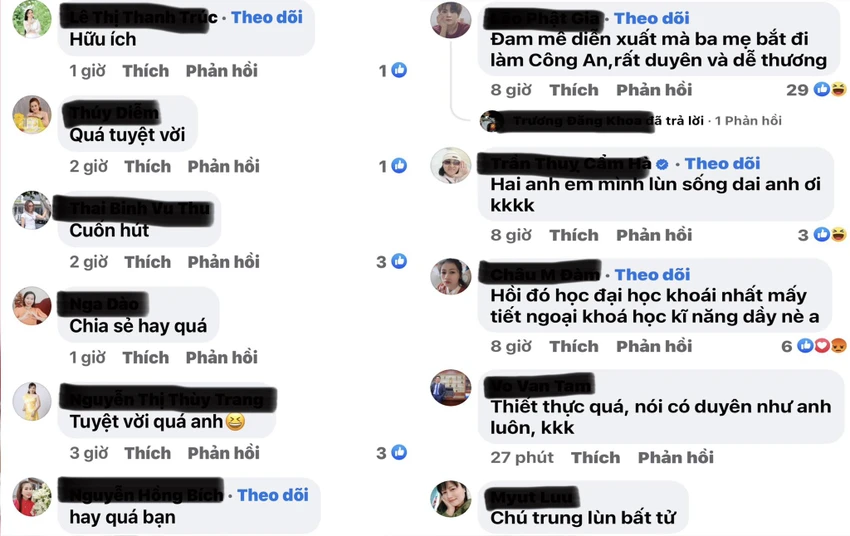This screenshot has width=850, height=536.
Task: Follow the 'hay quá bạn' commenter via Theo dõi
Action: [273, 495]
